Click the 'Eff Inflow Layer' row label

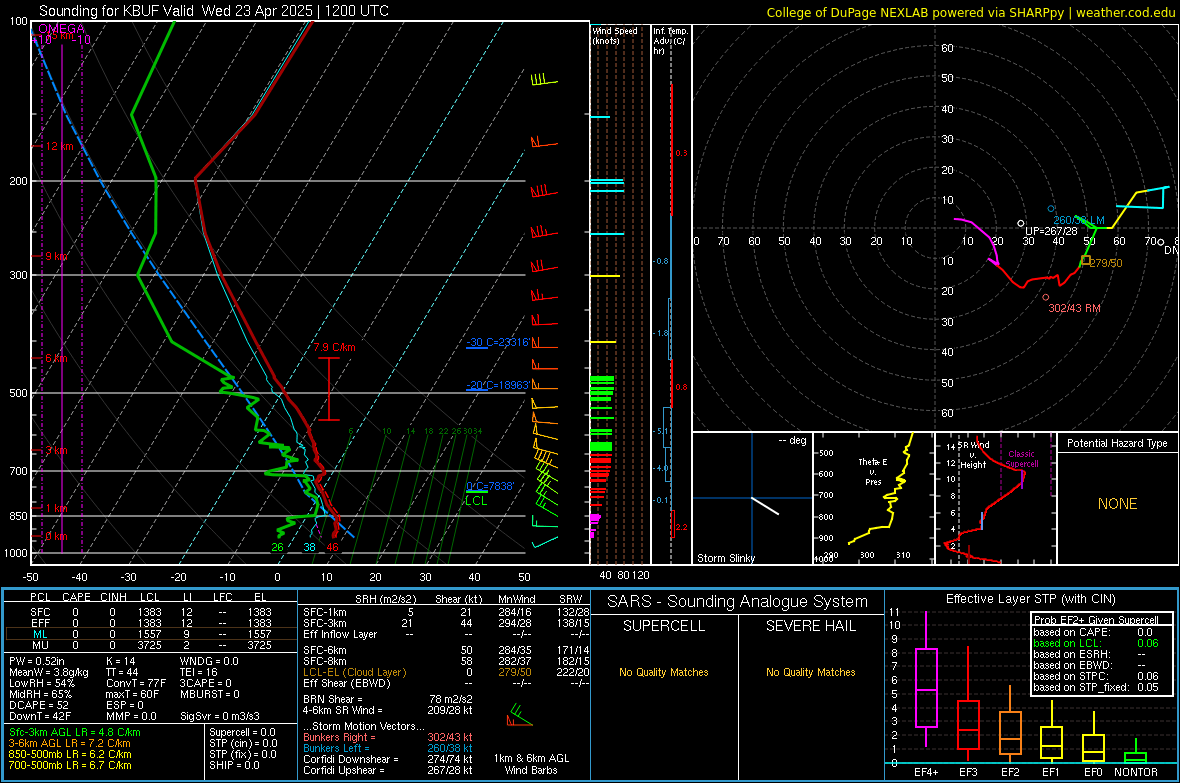pyautogui.click(x=339, y=634)
